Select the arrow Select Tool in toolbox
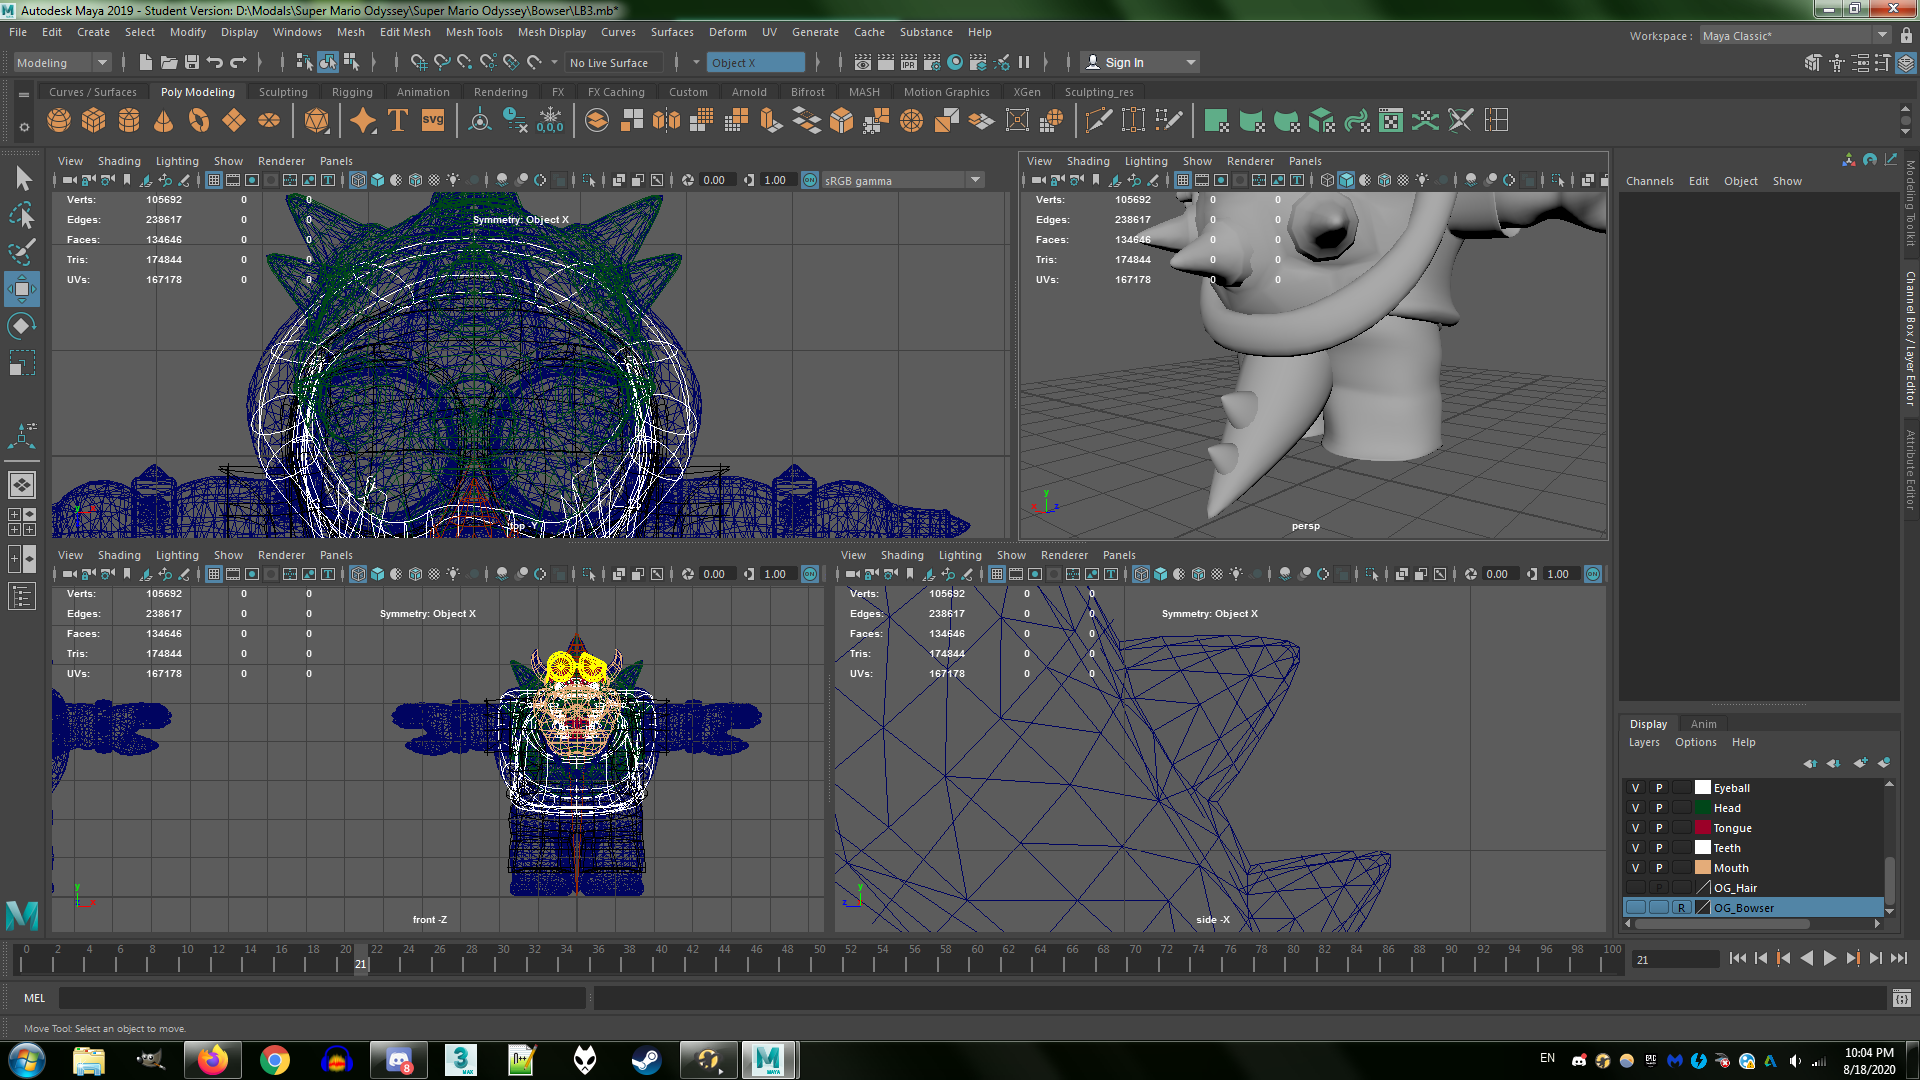 coord(22,179)
